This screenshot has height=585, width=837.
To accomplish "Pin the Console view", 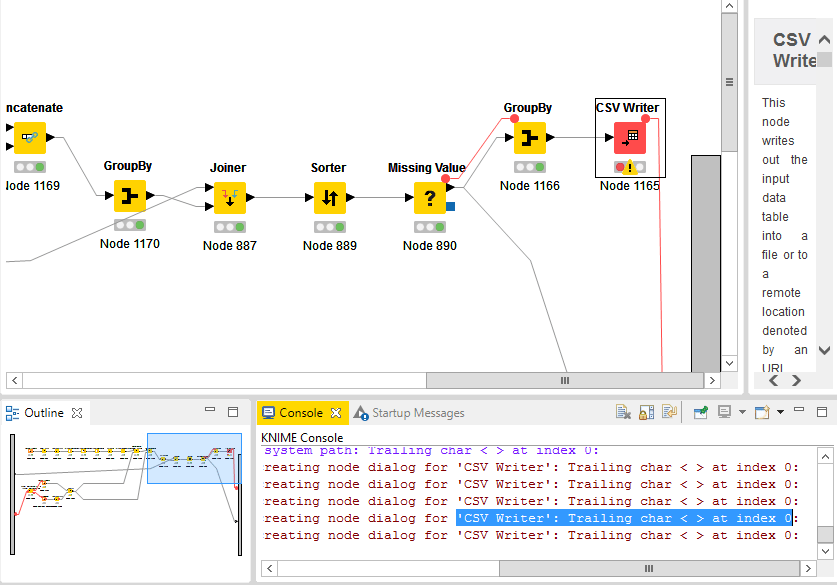I will click(700, 411).
